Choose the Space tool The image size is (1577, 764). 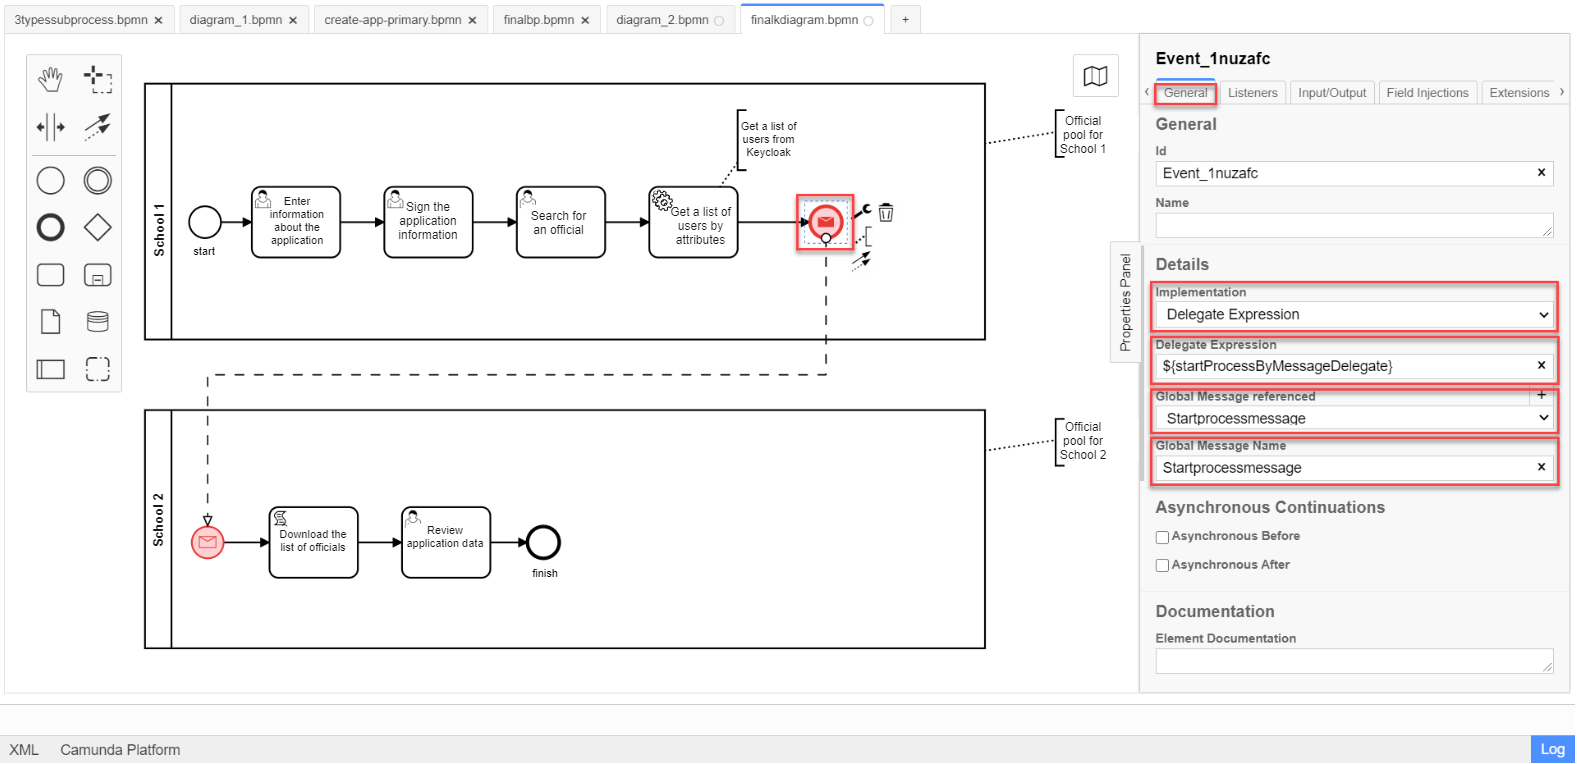tap(50, 127)
